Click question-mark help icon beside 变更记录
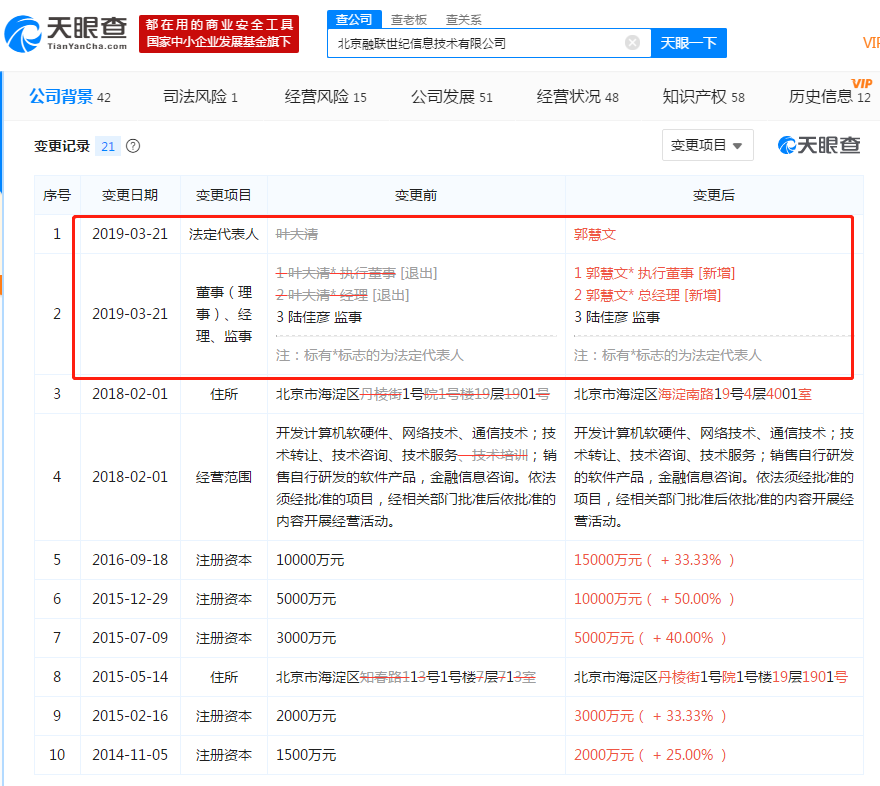The height and width of the screenshot is (786, 880). (131, 146)
